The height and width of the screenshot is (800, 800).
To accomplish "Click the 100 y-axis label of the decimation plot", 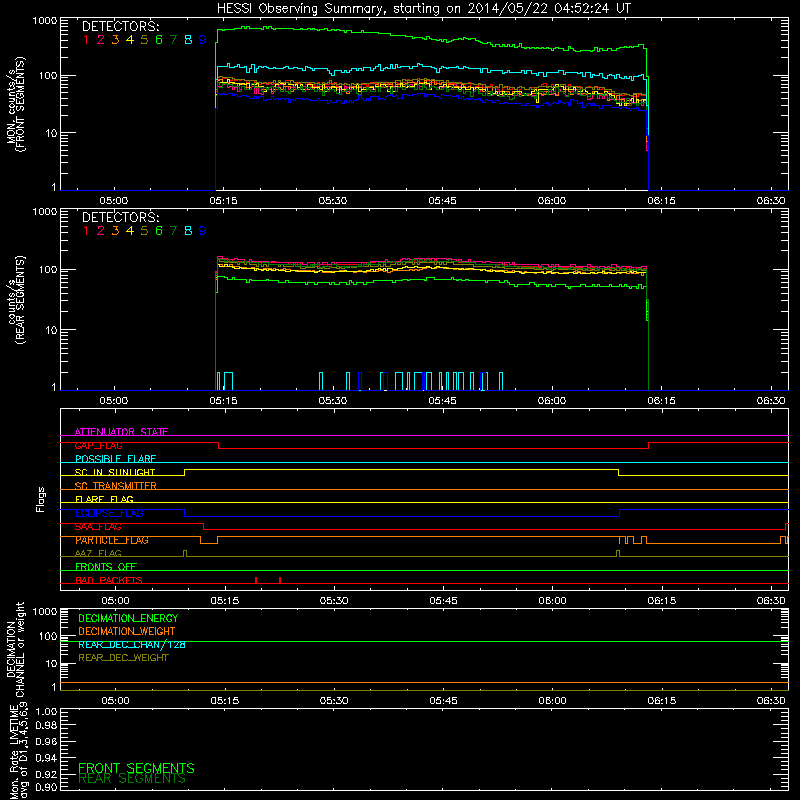I will pyautogui.click(x=48, y=636).
